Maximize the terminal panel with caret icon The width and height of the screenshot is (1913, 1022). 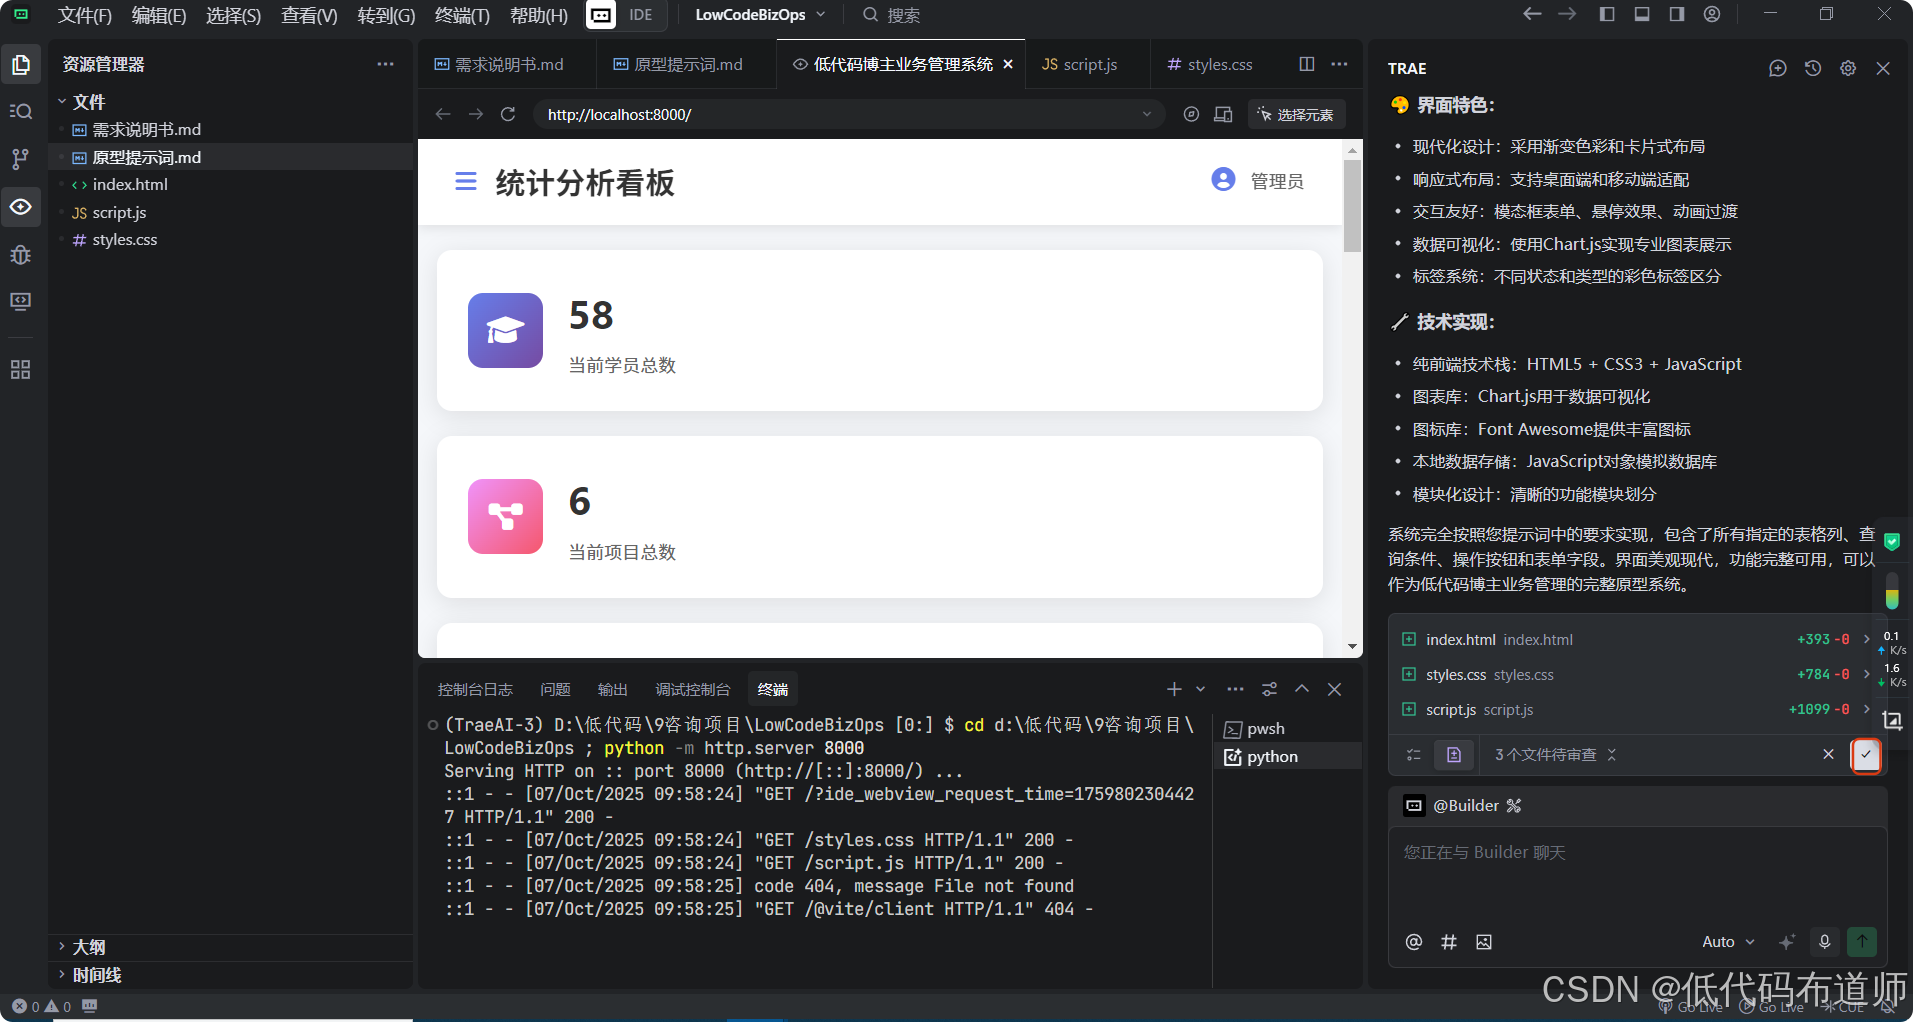(x=1302, y=689)
